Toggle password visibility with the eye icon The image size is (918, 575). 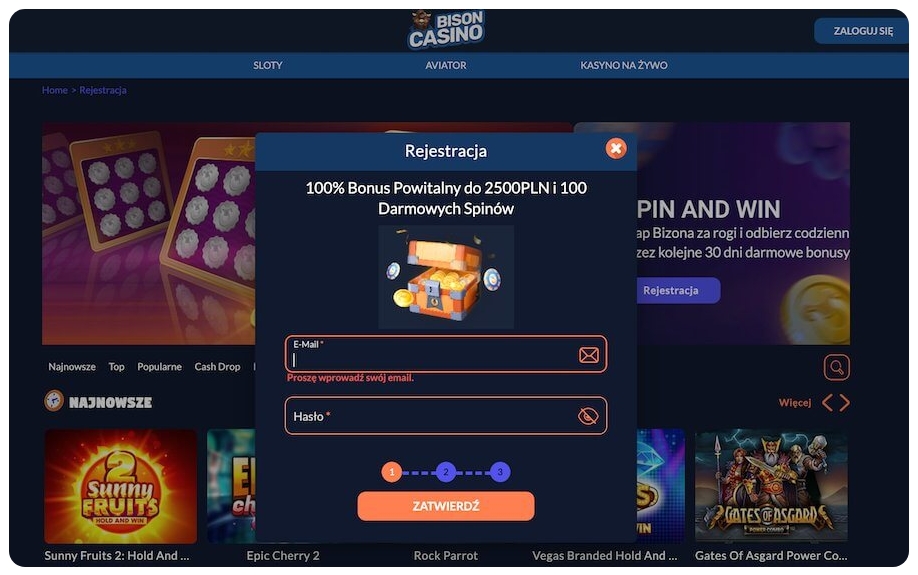click(x=588, y=416)
